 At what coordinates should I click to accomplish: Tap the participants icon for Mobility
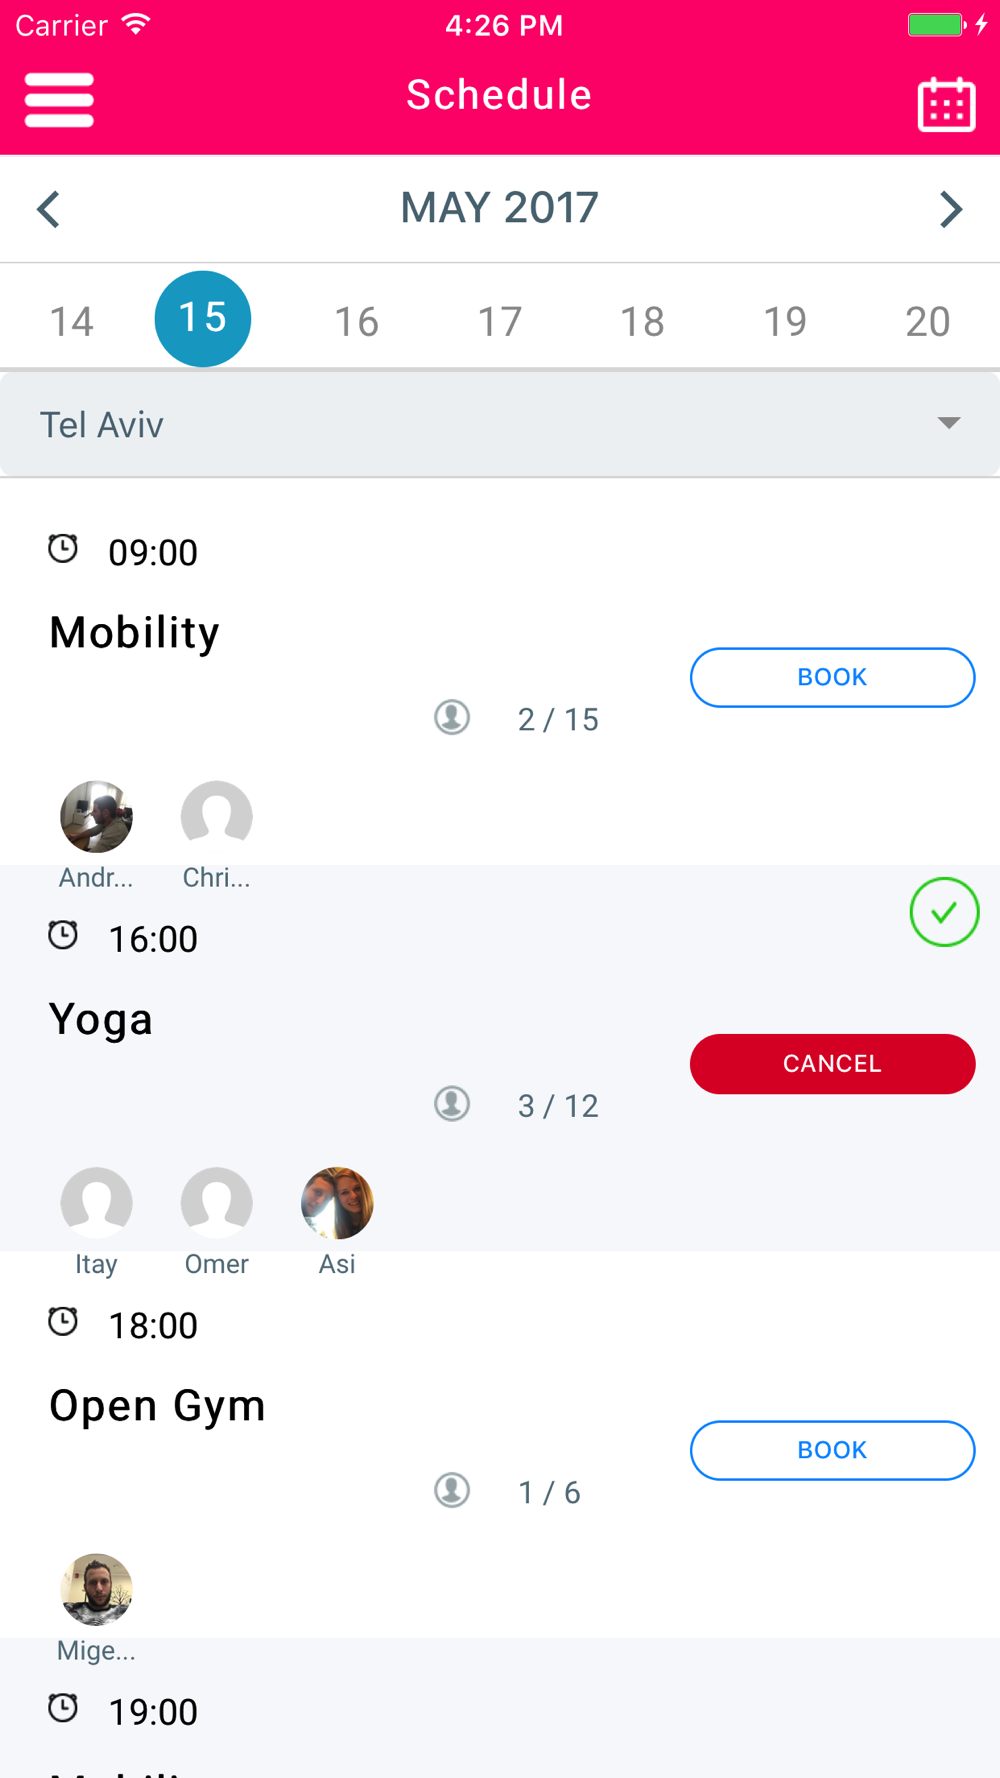452,717
